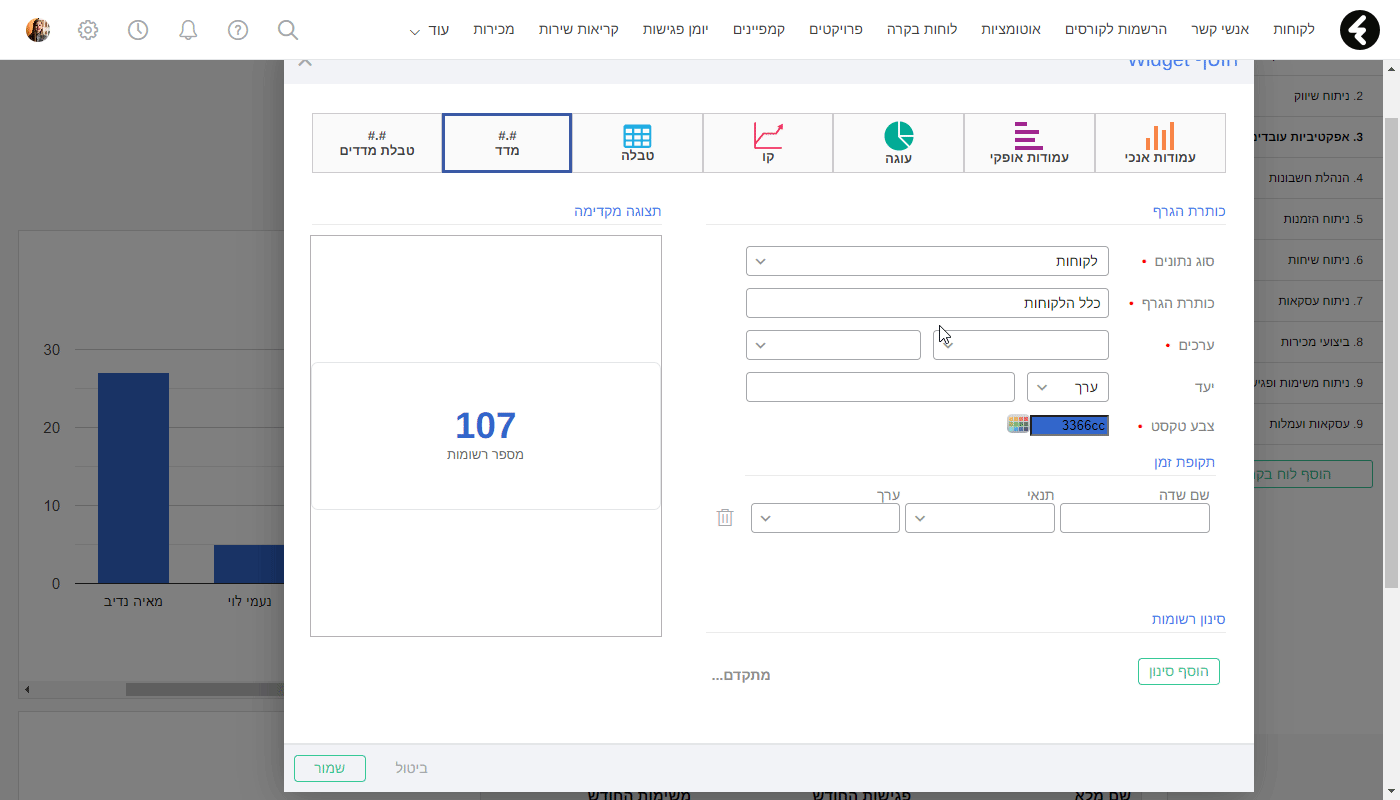Viewport: 1400px width, 800px height.
Task: Open the לוחות בקרה top menu
Action: click(x=922, y=30)
